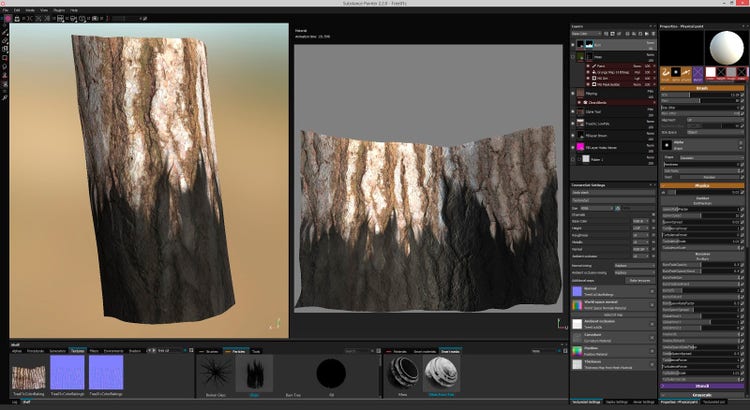Select the Polygon Fill tool
This screenshot has width=750, height=410.
pos(4,55)
